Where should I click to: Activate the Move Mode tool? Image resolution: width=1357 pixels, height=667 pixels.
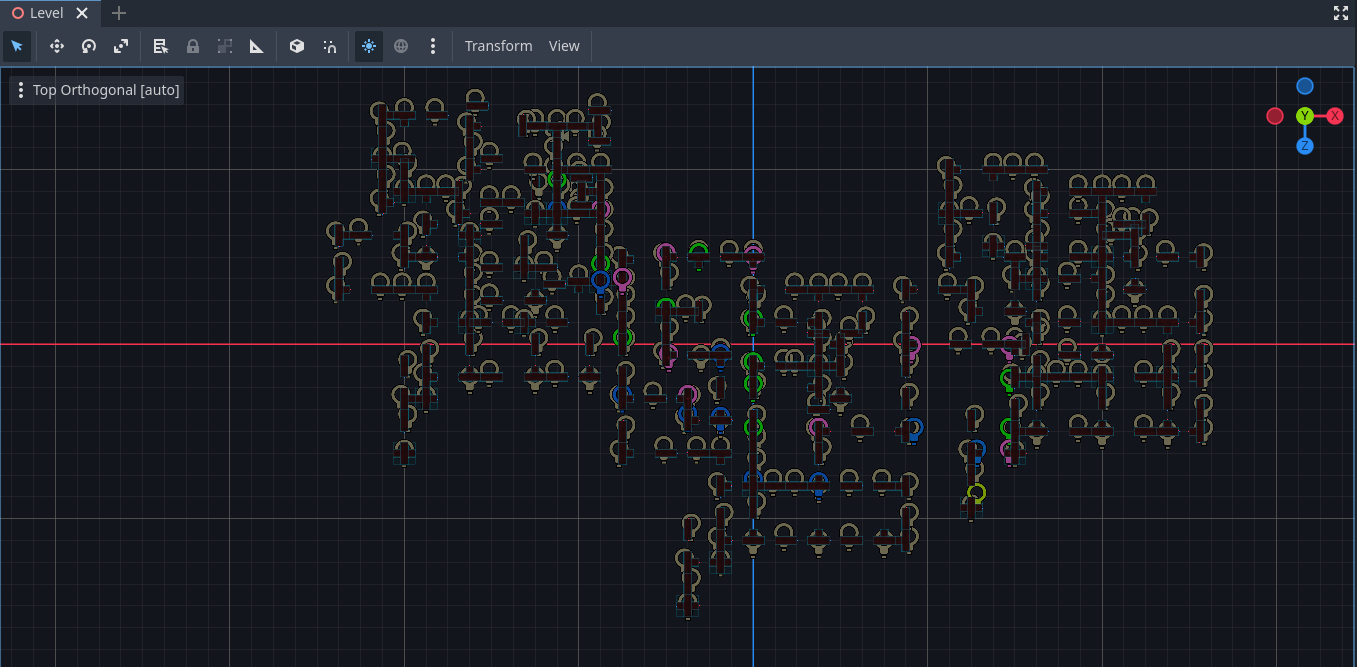pyautogui.click(x=57, y=46)
